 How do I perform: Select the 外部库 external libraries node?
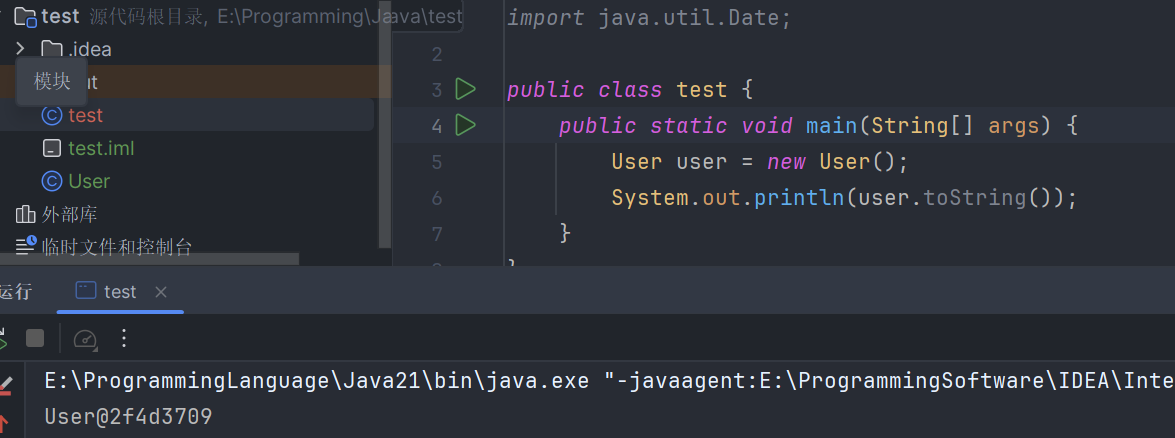click(x=69, y=214)
